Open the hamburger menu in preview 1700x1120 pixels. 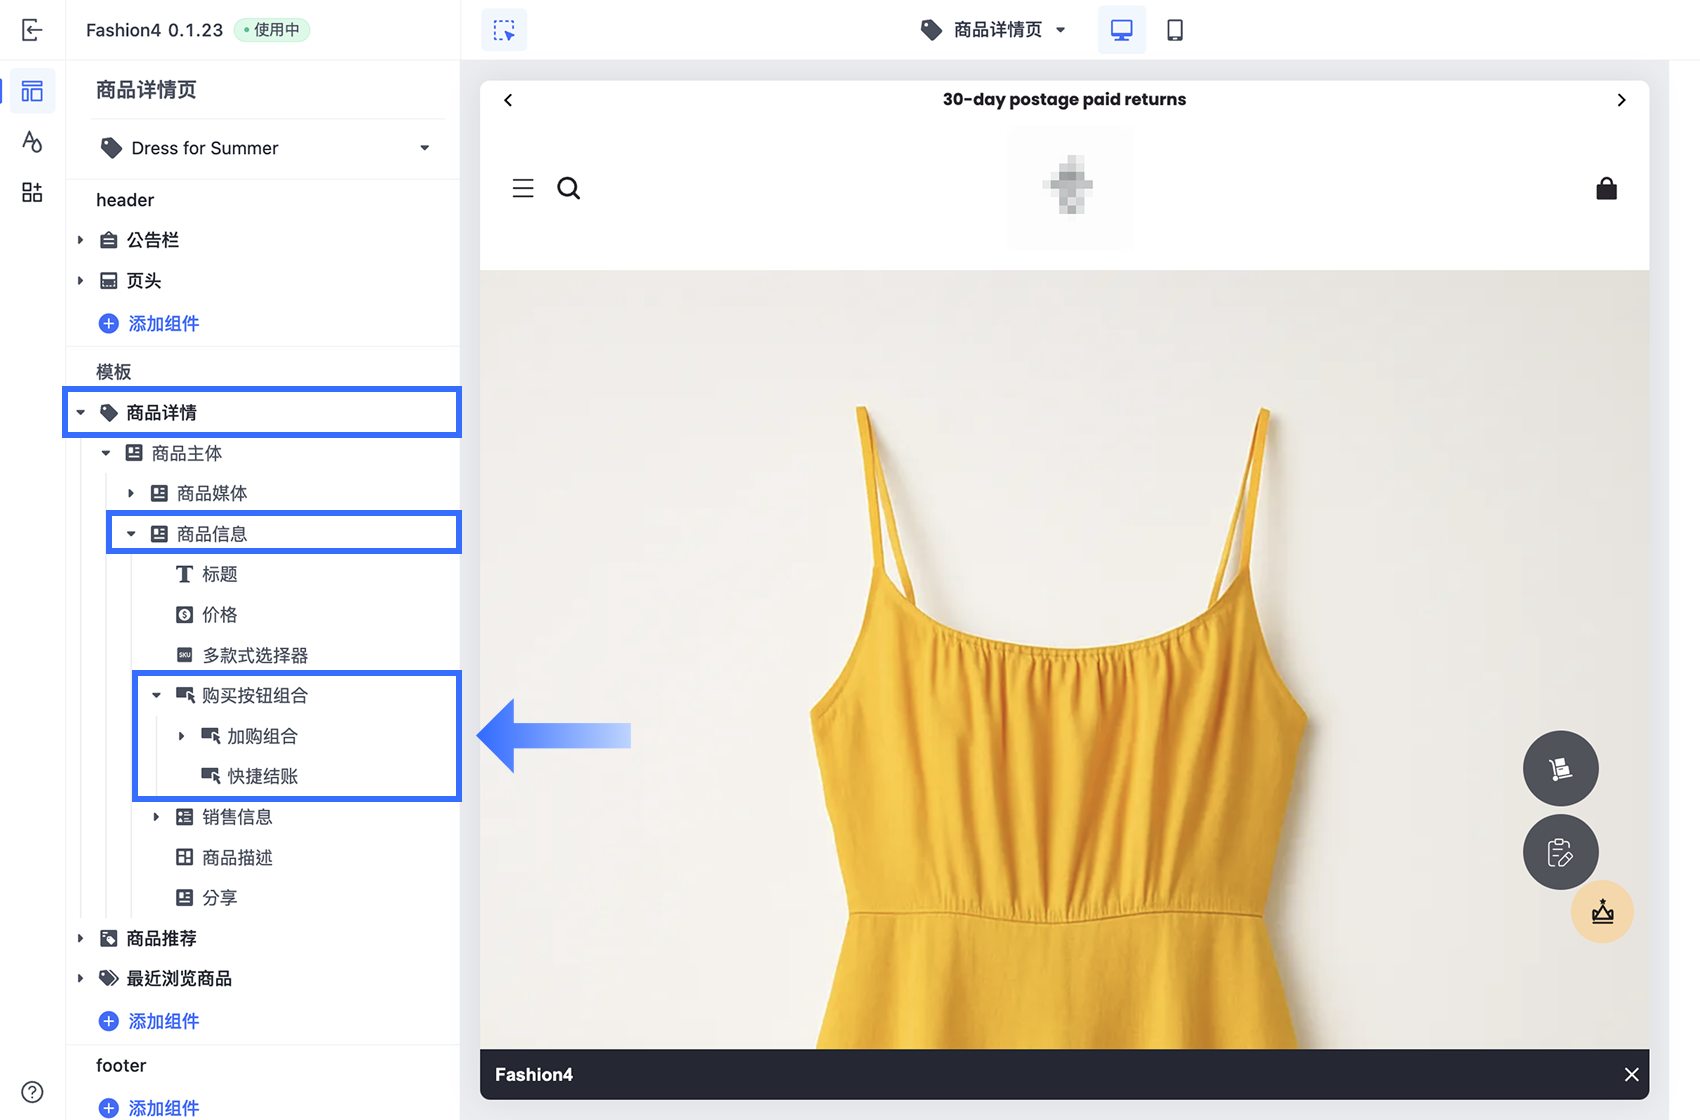tap(523, 188)
